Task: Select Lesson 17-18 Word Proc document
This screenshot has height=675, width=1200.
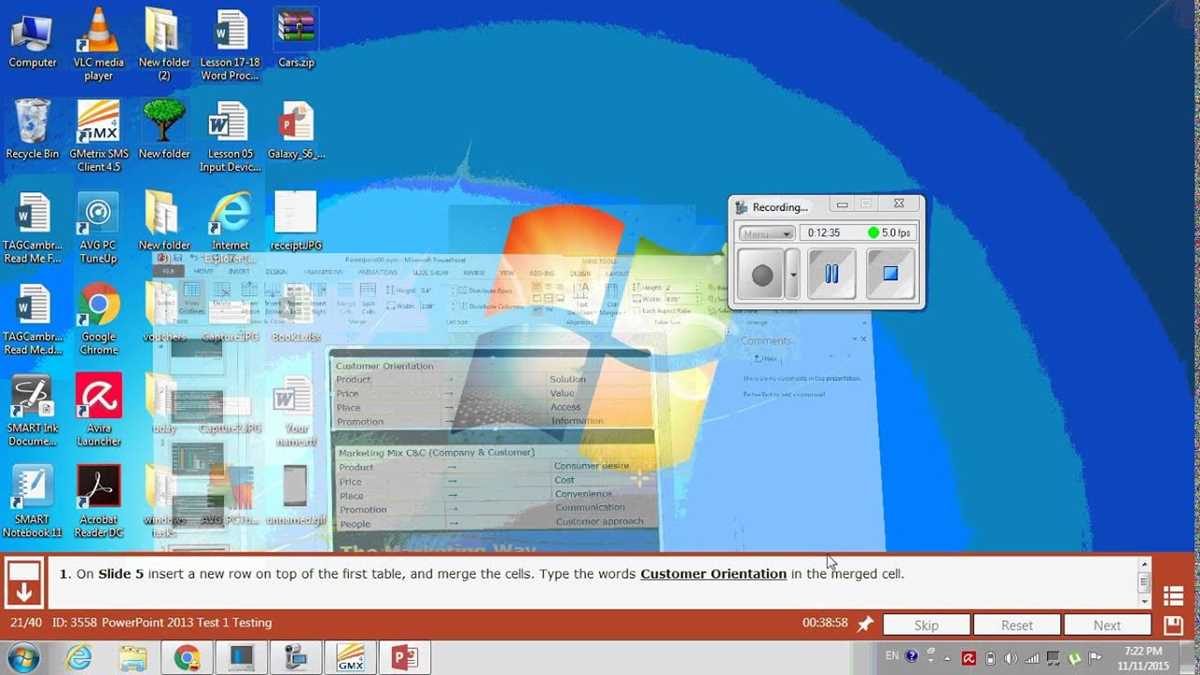Action: (230, 44)
